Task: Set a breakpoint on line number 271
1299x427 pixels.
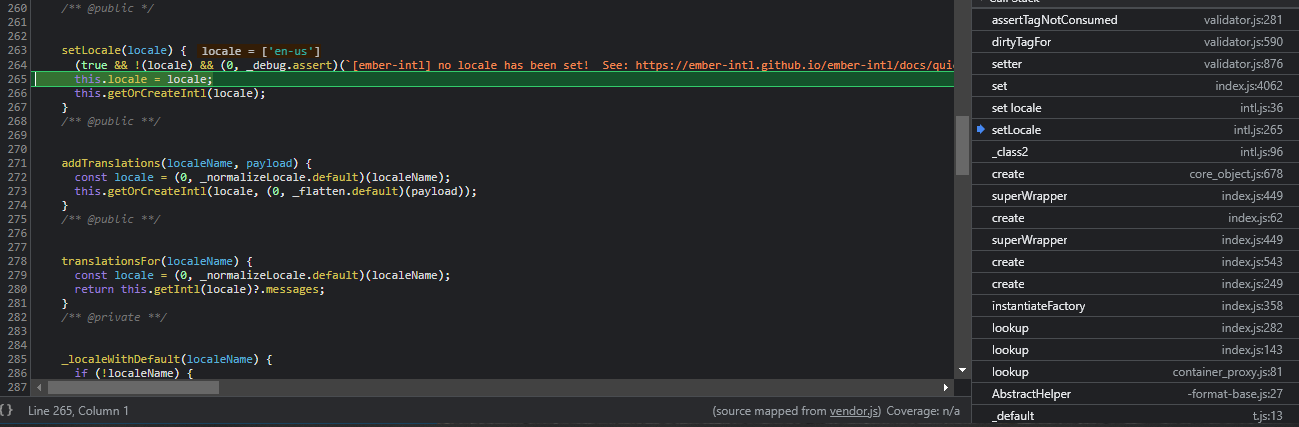Action: tap(15, 163)
